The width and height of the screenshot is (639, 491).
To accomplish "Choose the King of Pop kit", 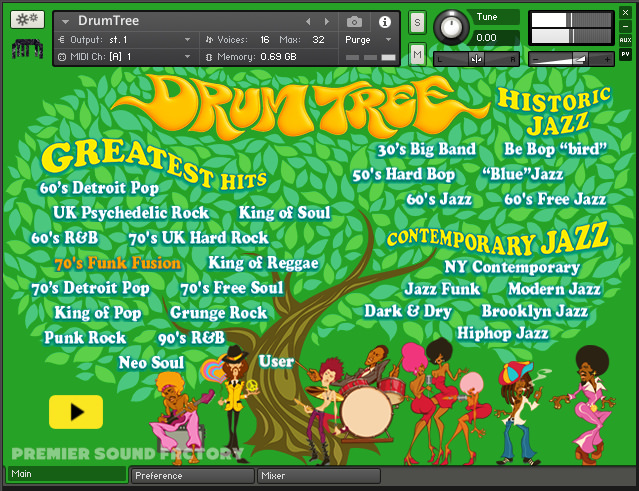I will (98, 313).
